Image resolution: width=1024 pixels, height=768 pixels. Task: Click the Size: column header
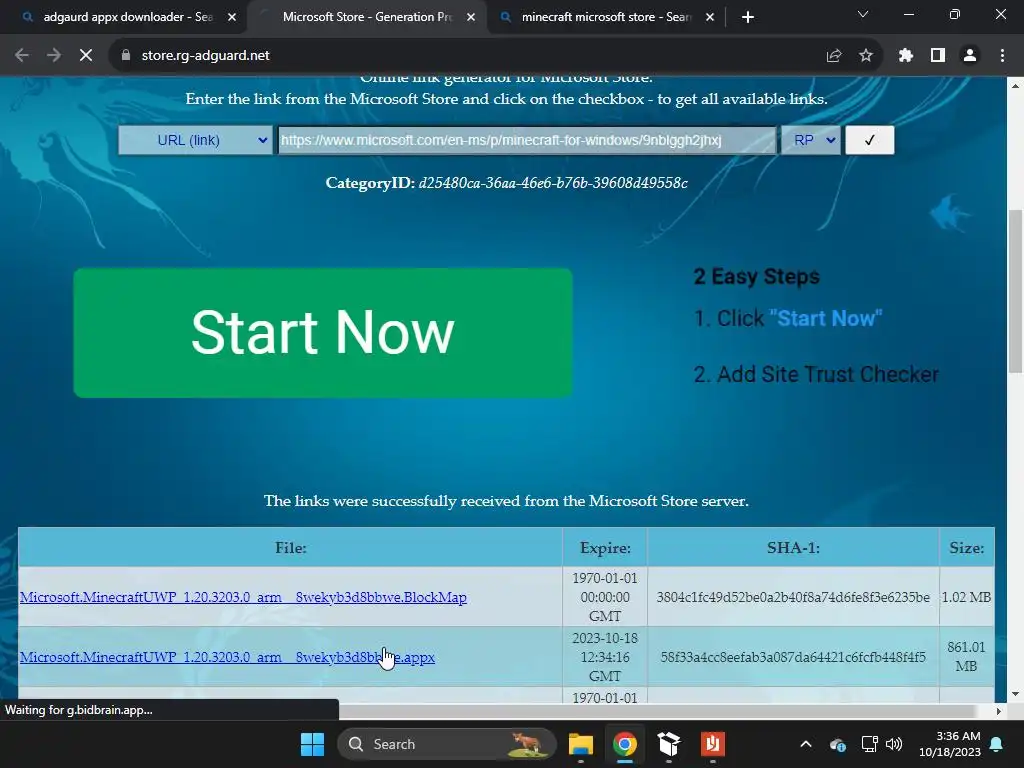click(x=967, y=547)
